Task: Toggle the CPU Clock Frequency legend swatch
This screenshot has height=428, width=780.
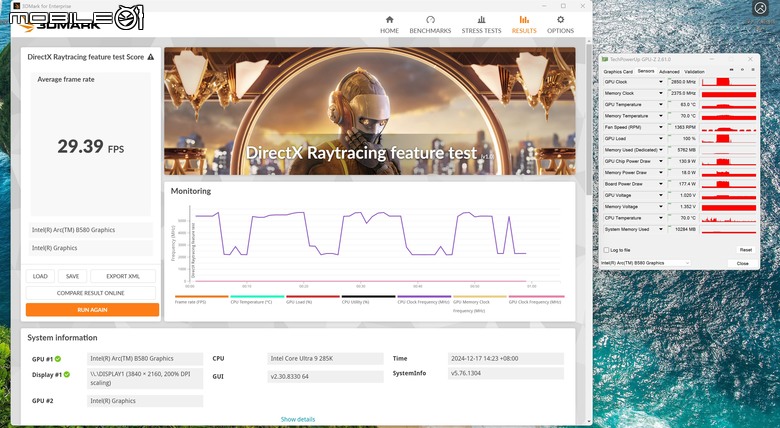Action: [424, 297]
